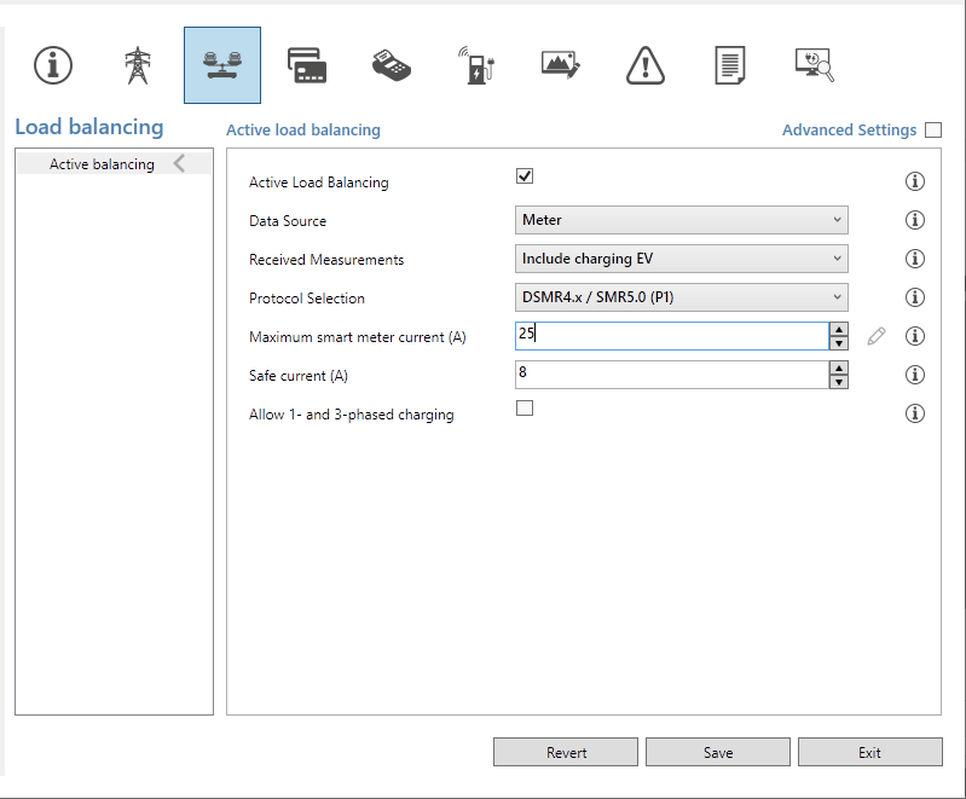Image resolution: width=966 pixels, height=799 pixels.
Task: Click the Save button
Action: coord(718,752)
